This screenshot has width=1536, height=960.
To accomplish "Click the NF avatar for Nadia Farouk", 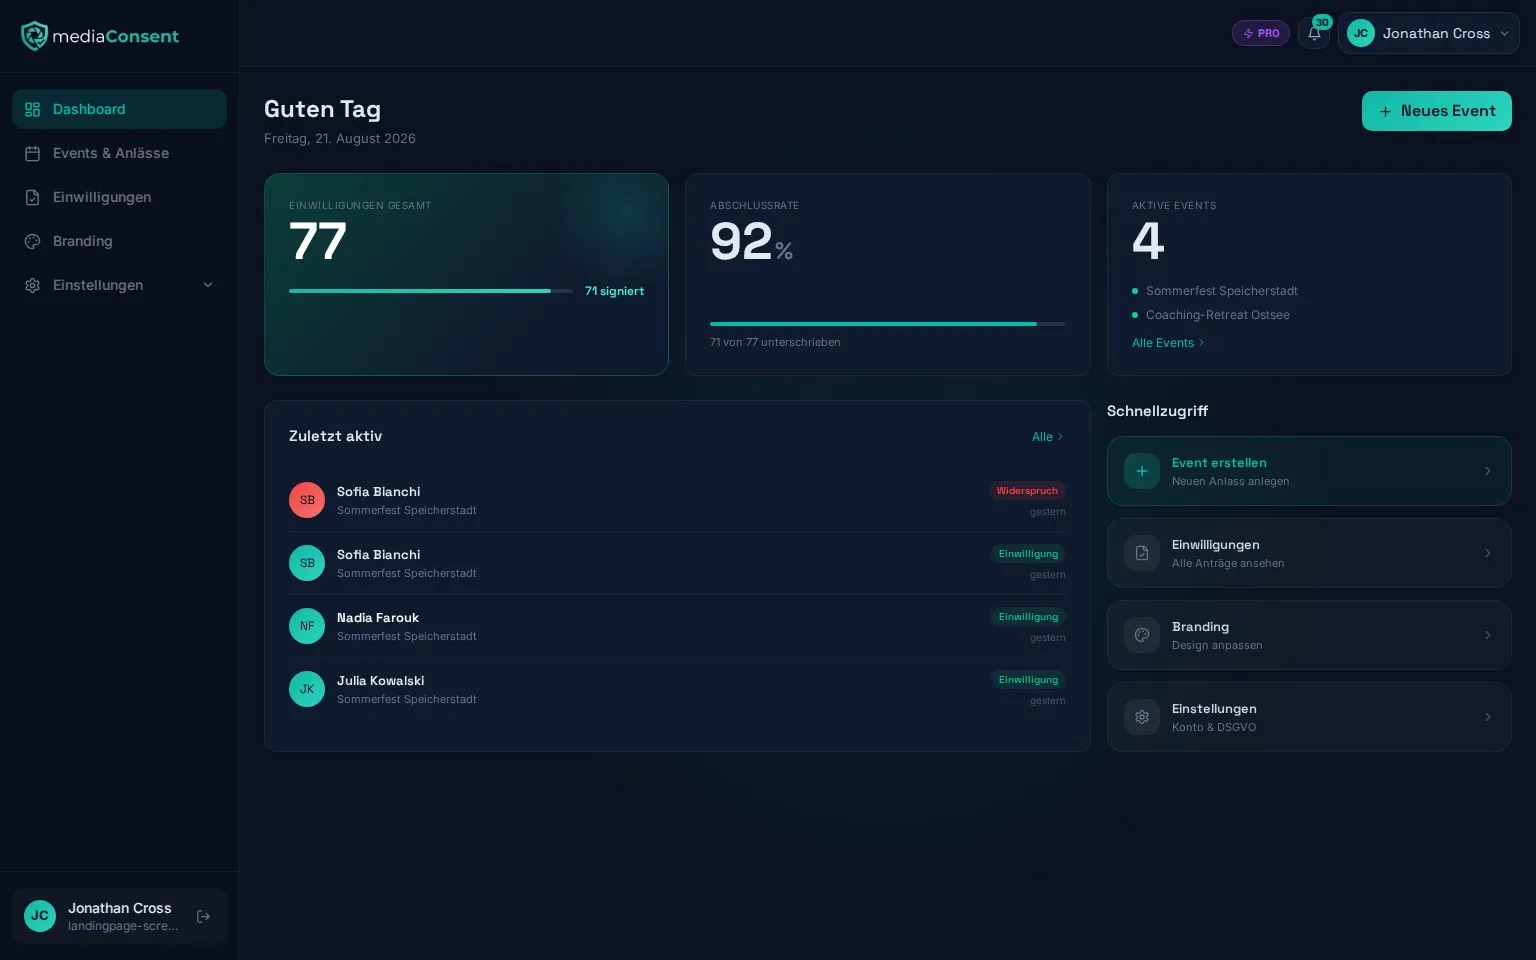I will [x=307, y=626].
